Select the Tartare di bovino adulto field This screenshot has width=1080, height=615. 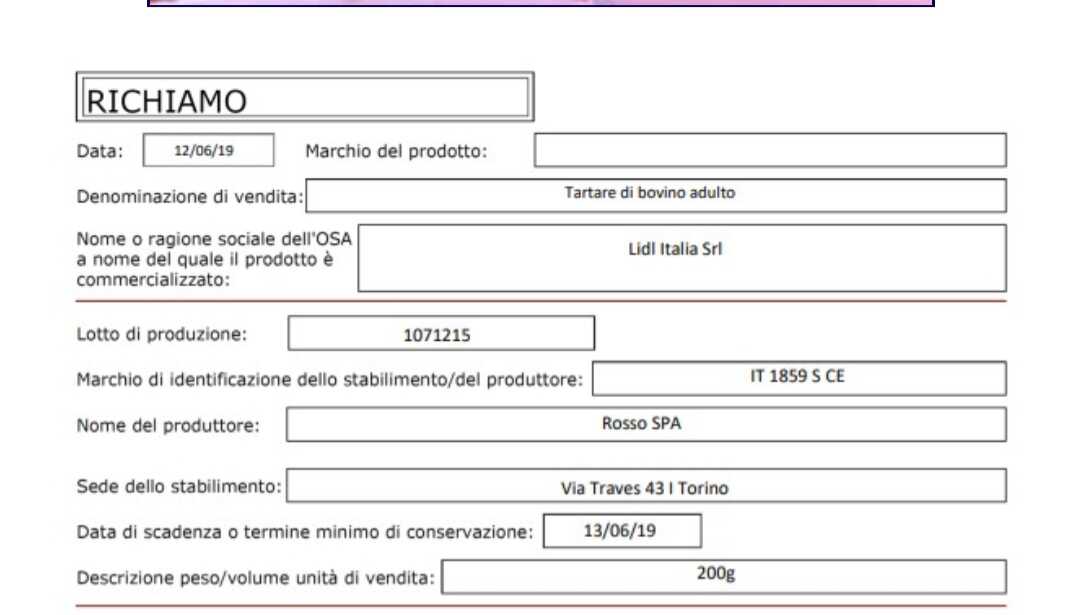pos(655,195)
